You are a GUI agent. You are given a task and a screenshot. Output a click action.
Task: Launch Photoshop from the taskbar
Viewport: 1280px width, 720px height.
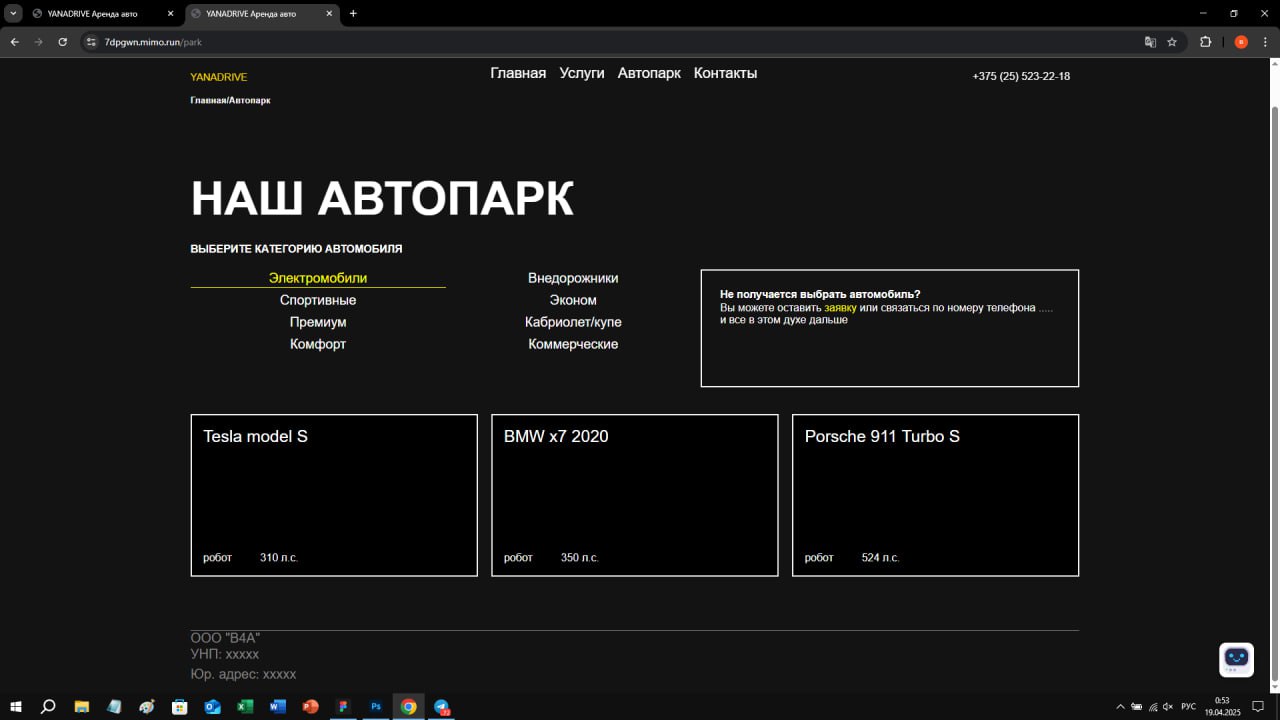tap(376, 706)
